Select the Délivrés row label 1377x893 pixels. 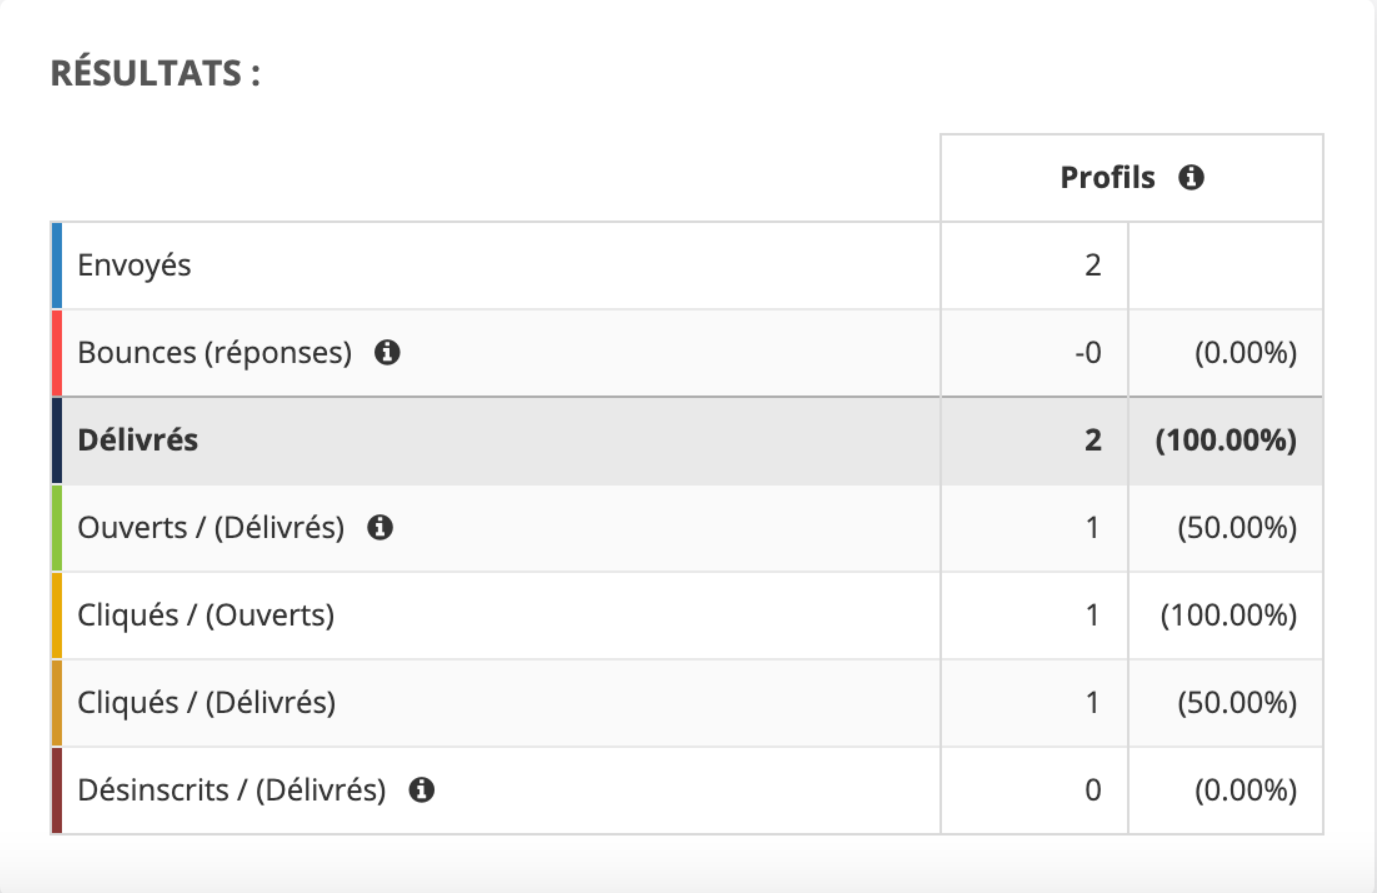pos(138,440)
